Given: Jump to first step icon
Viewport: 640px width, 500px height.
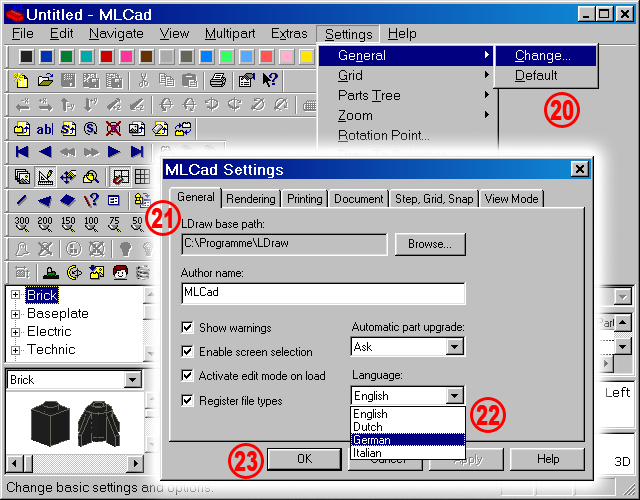Looking at the screenshot, I should (x=22, y=152).
